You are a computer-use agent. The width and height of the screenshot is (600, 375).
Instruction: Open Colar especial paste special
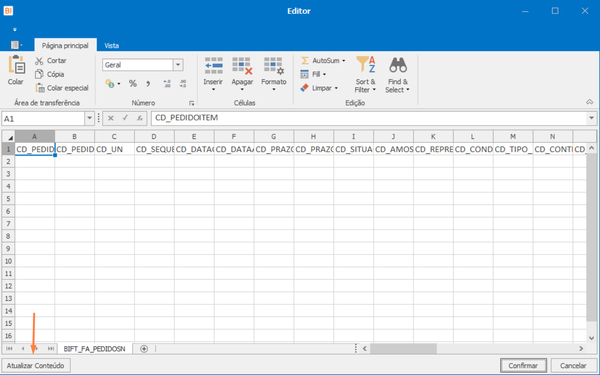pyautogui.click(x=62, y=88)
